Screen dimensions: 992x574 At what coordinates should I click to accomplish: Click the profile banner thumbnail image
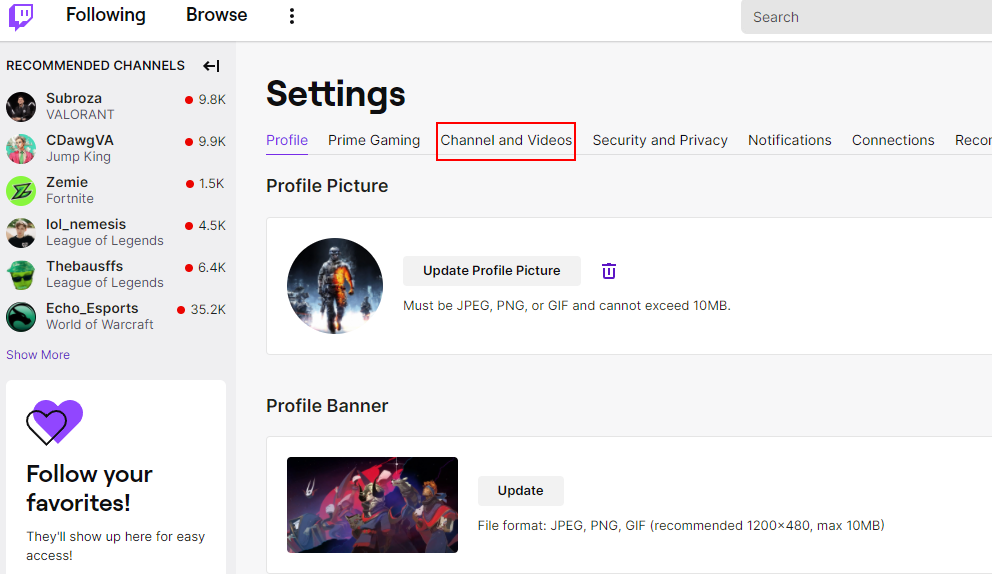372,505
